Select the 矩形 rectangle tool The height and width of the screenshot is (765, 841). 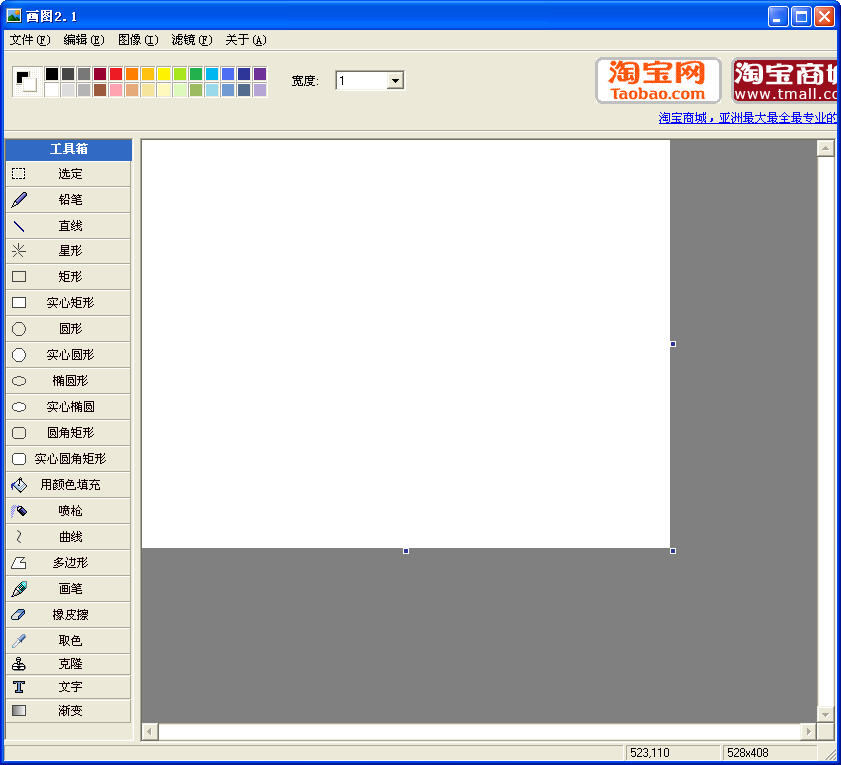(x=67, y=277)
